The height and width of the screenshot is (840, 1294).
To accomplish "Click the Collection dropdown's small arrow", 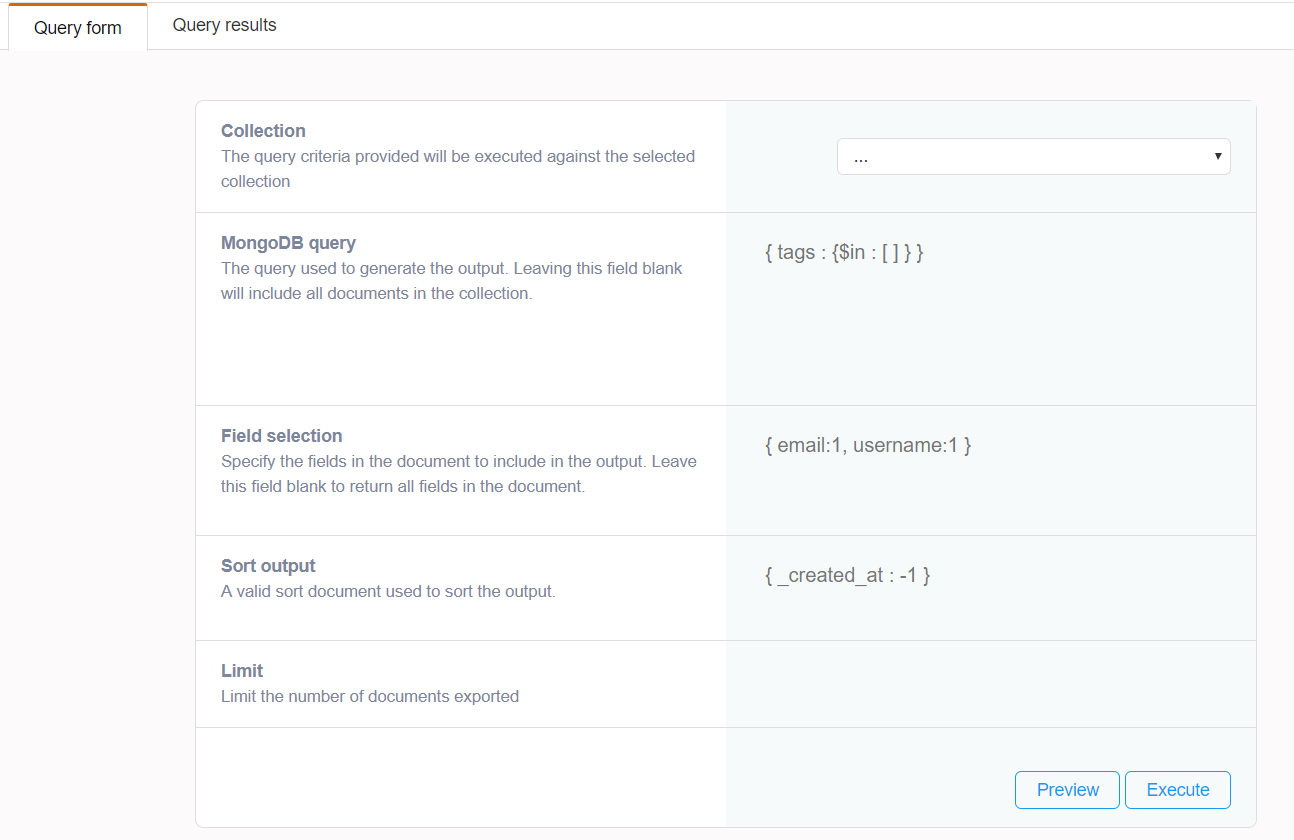I will pos(1217,157).
